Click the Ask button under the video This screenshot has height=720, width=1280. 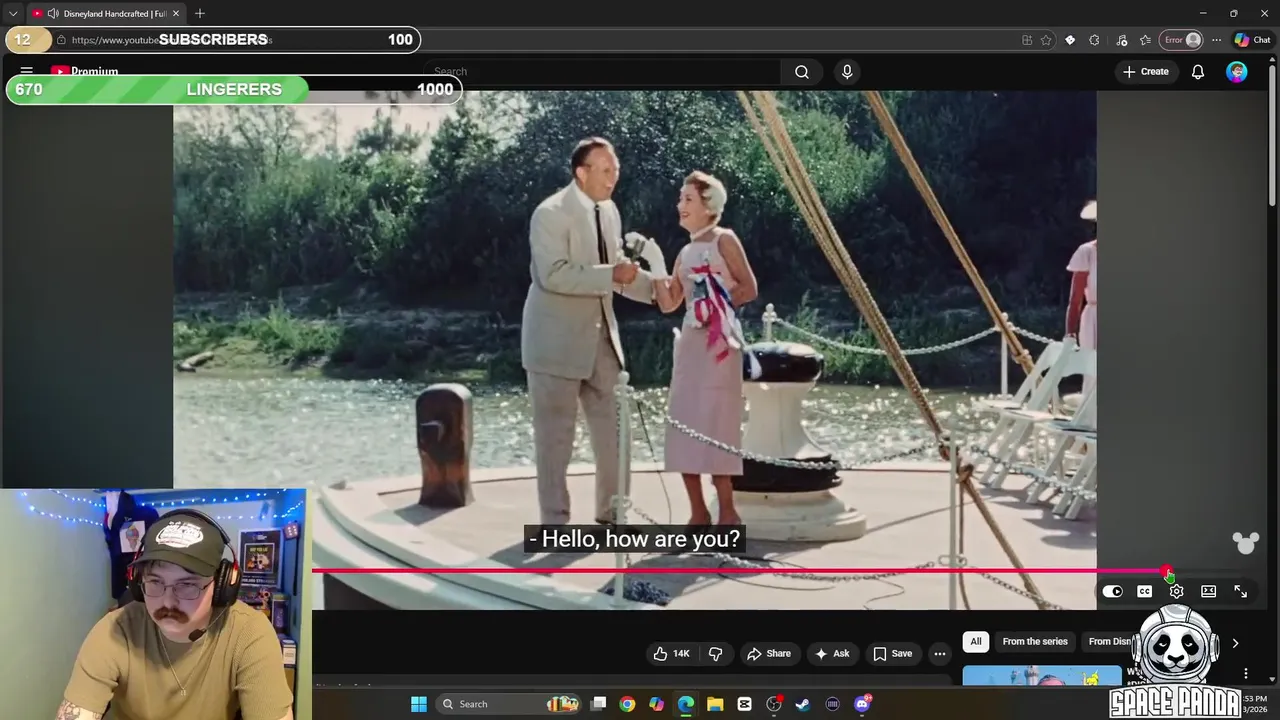(x=831, y=654)
